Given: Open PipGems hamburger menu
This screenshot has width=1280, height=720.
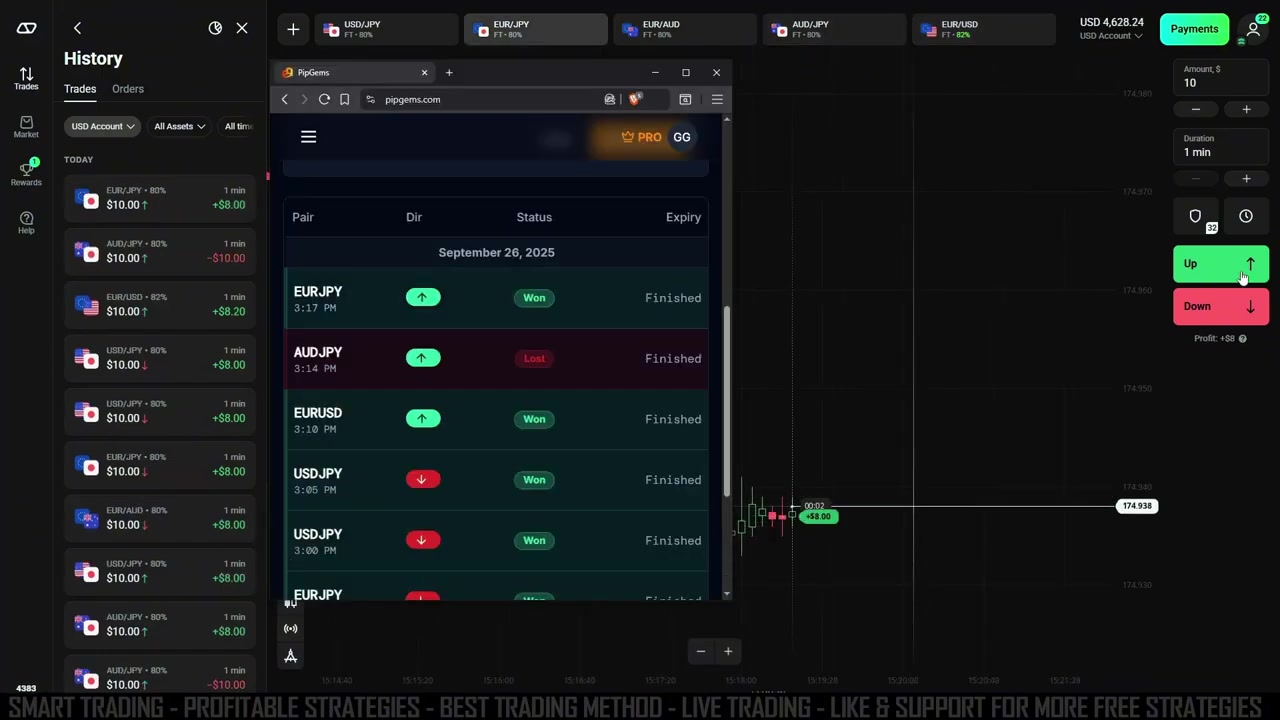Looking at the screenshot, I should (x=308, y=137).
